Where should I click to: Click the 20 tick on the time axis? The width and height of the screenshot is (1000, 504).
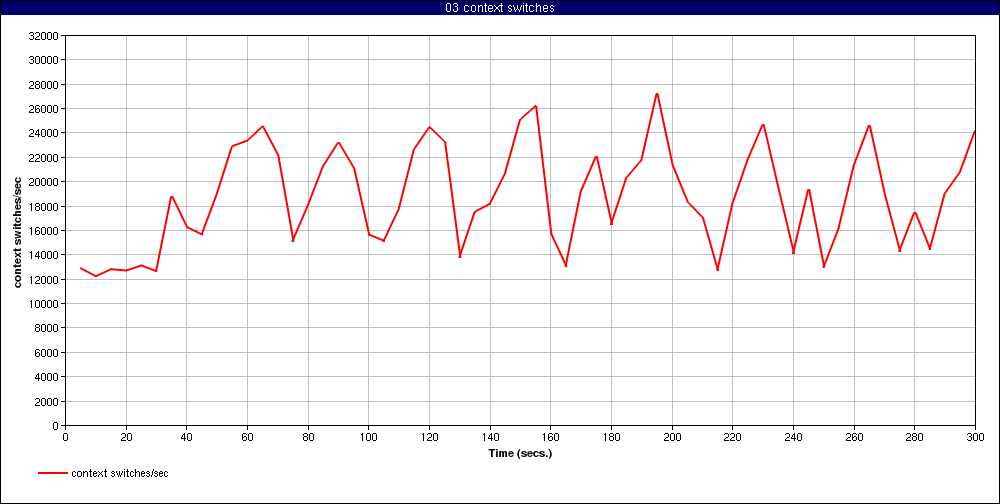(126, 438)
